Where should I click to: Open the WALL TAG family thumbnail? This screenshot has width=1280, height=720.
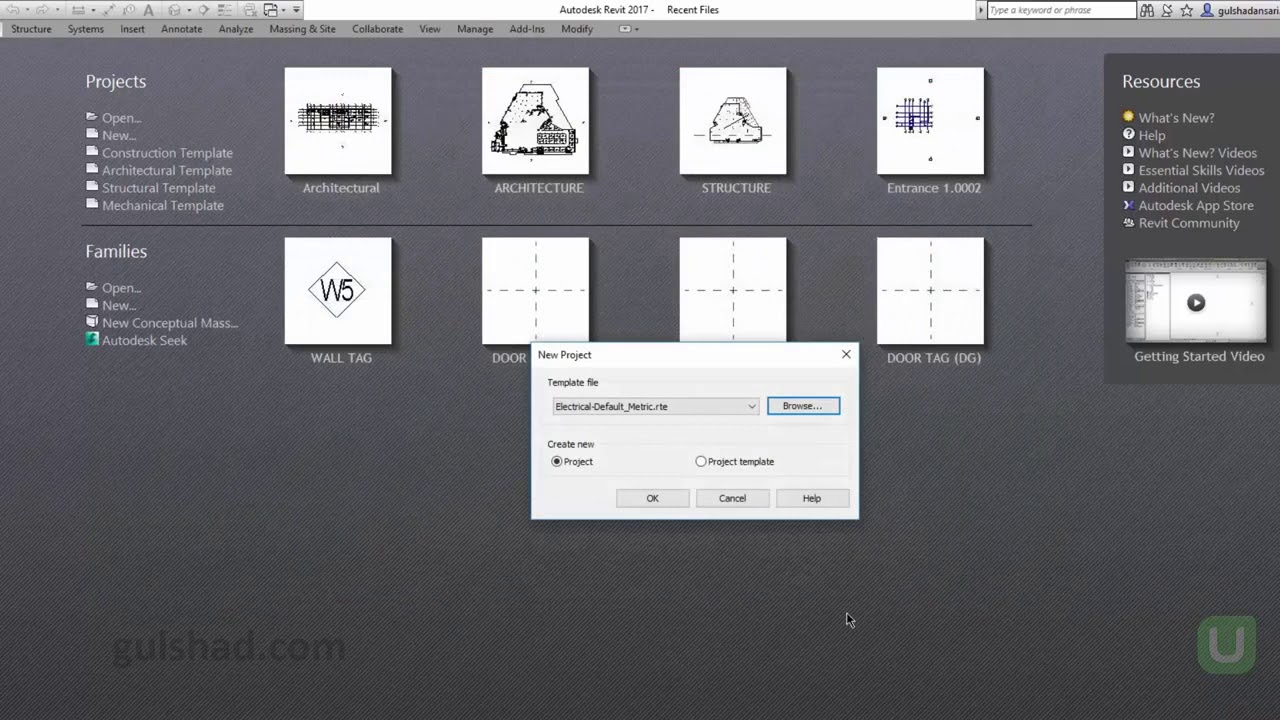[x=338, y=291]
